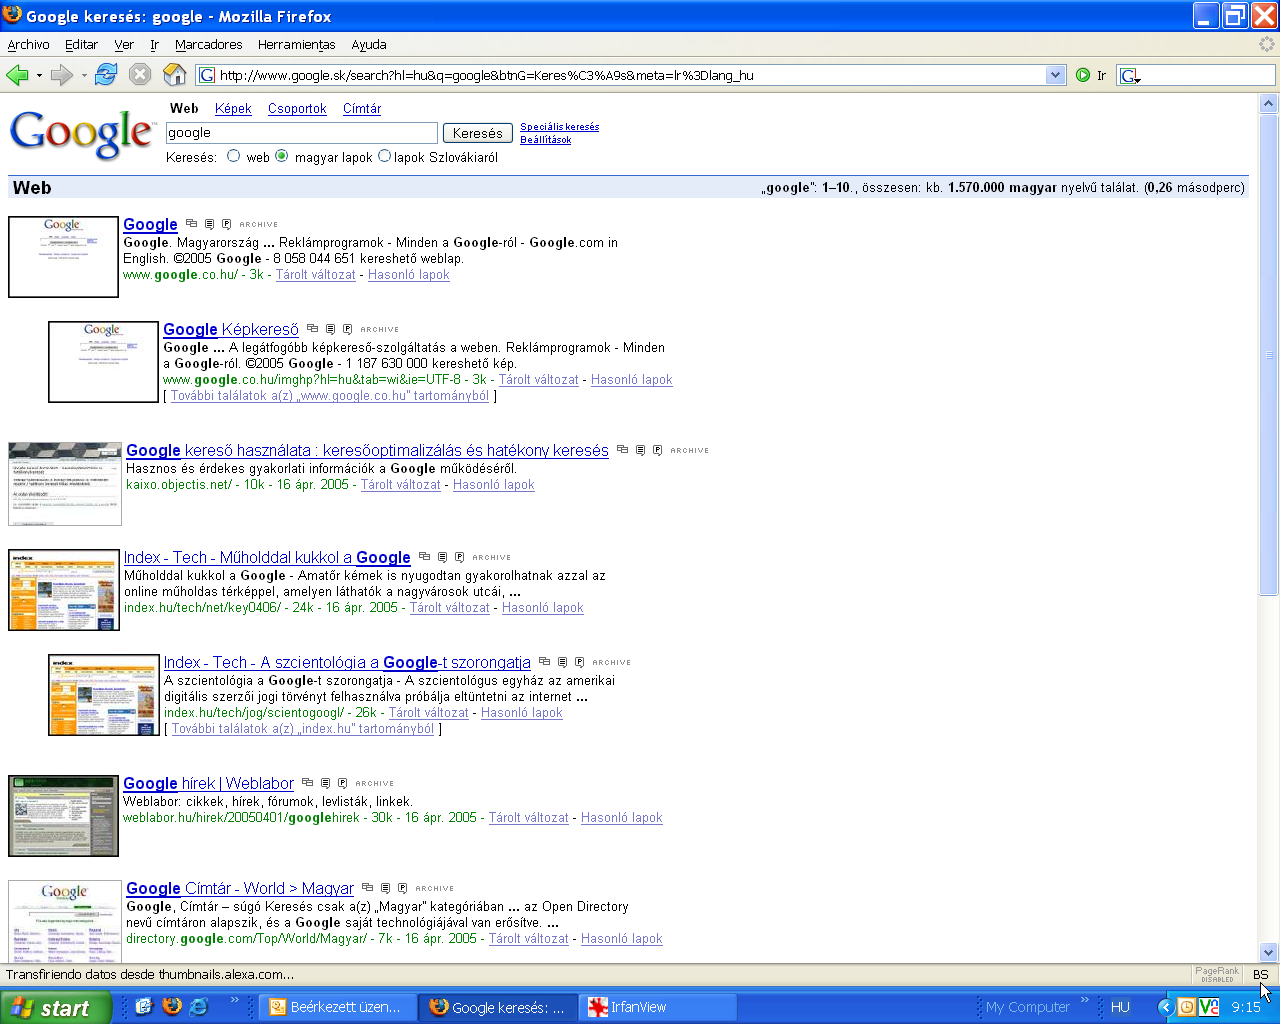Select the 'magyar lapok' radio button
This screenshot has height=1024, width=1280.
tap(282, 156)
